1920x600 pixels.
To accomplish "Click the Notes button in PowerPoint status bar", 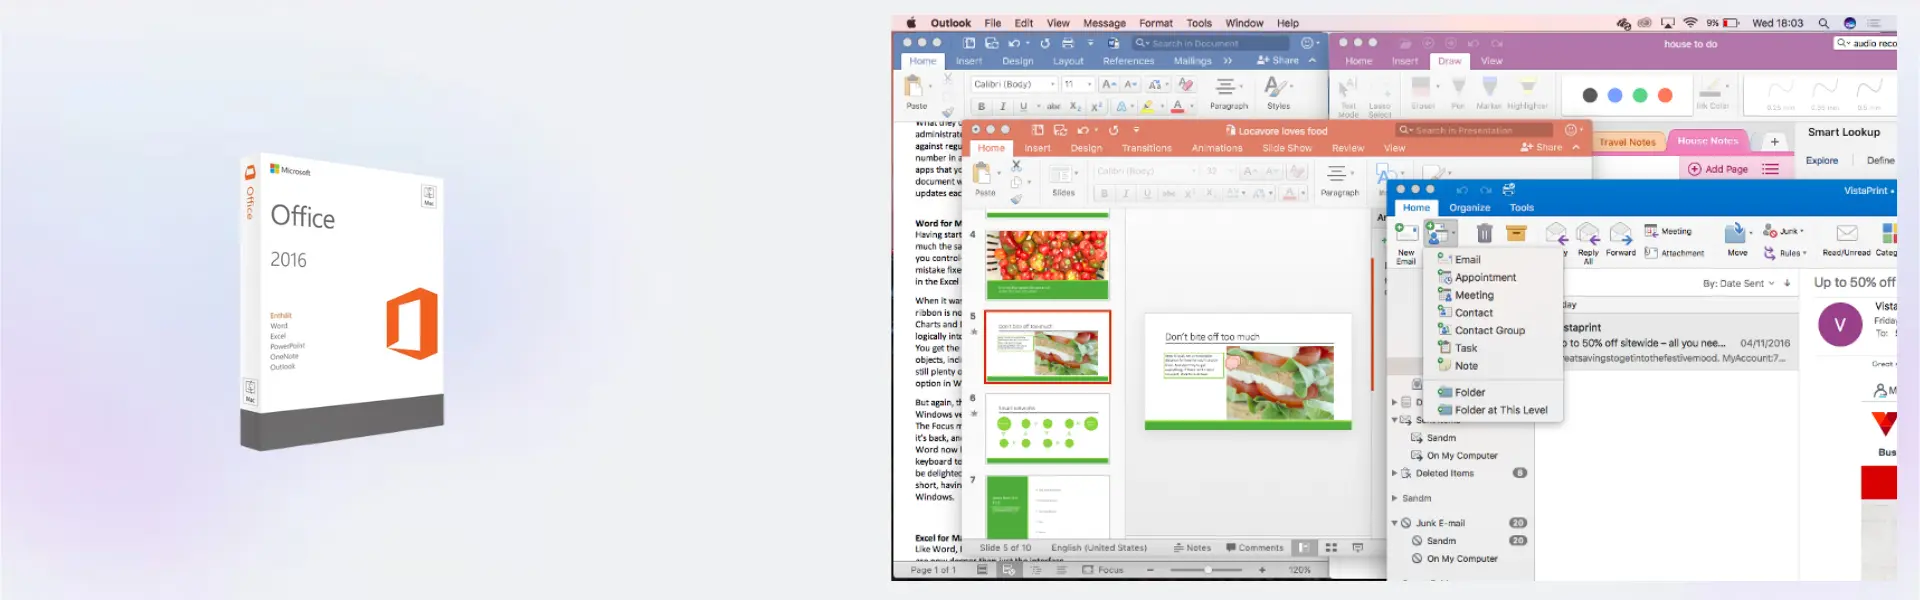I will [1192, 548].
